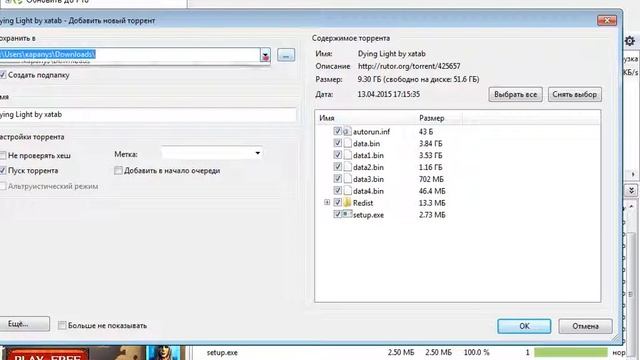Select the data3.bin file name
640x360 pixels.
pyautogui.click(x=368, y=179)
